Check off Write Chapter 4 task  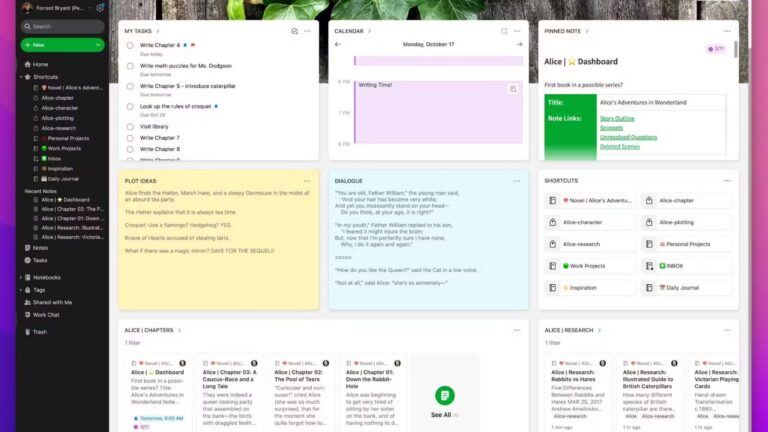point(130,46)
